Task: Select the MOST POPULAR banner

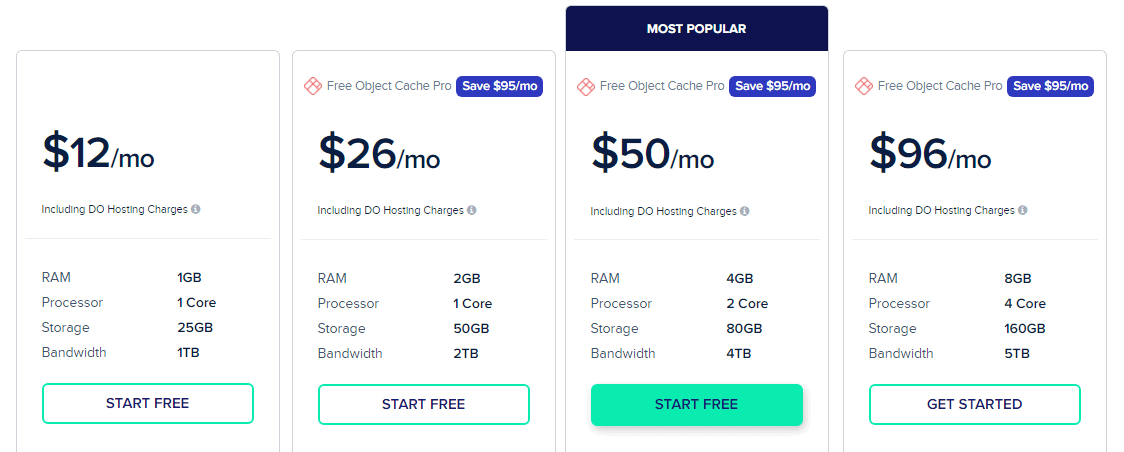Action: (696, 29)
